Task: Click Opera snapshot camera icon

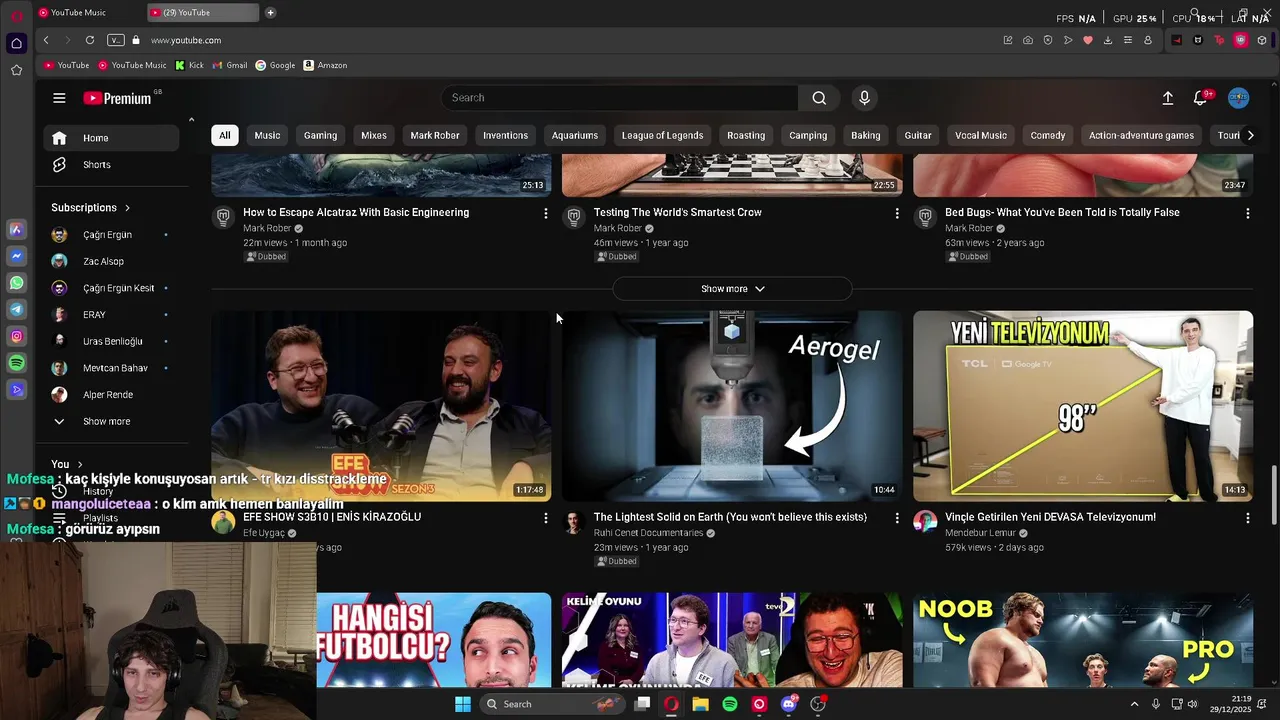Action: tap(1028, 40)
